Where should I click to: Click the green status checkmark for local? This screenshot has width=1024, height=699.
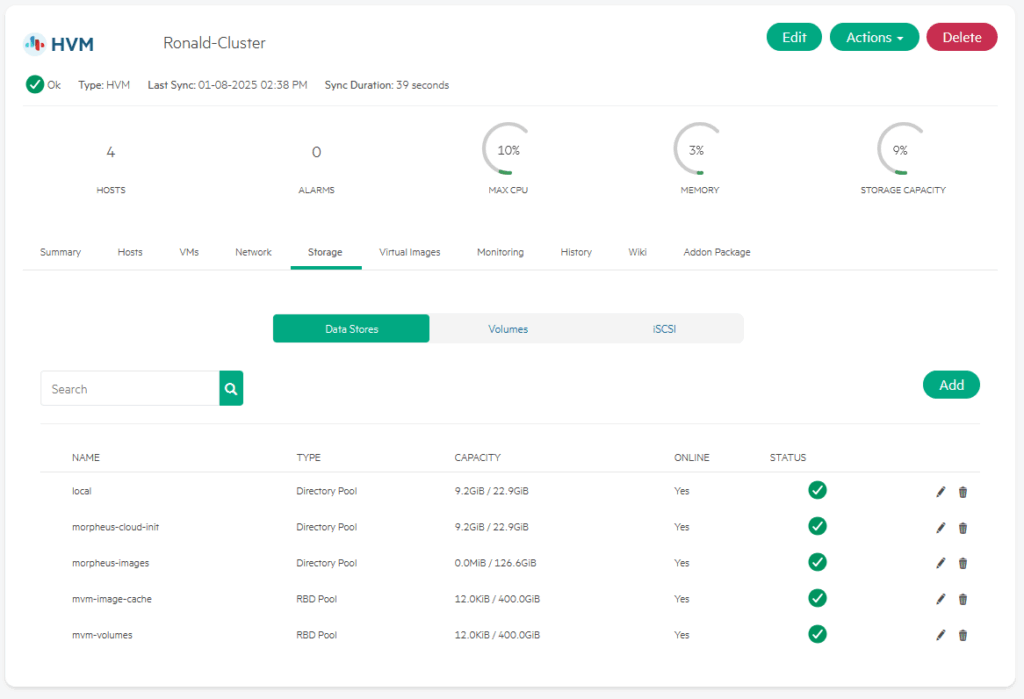817,490
